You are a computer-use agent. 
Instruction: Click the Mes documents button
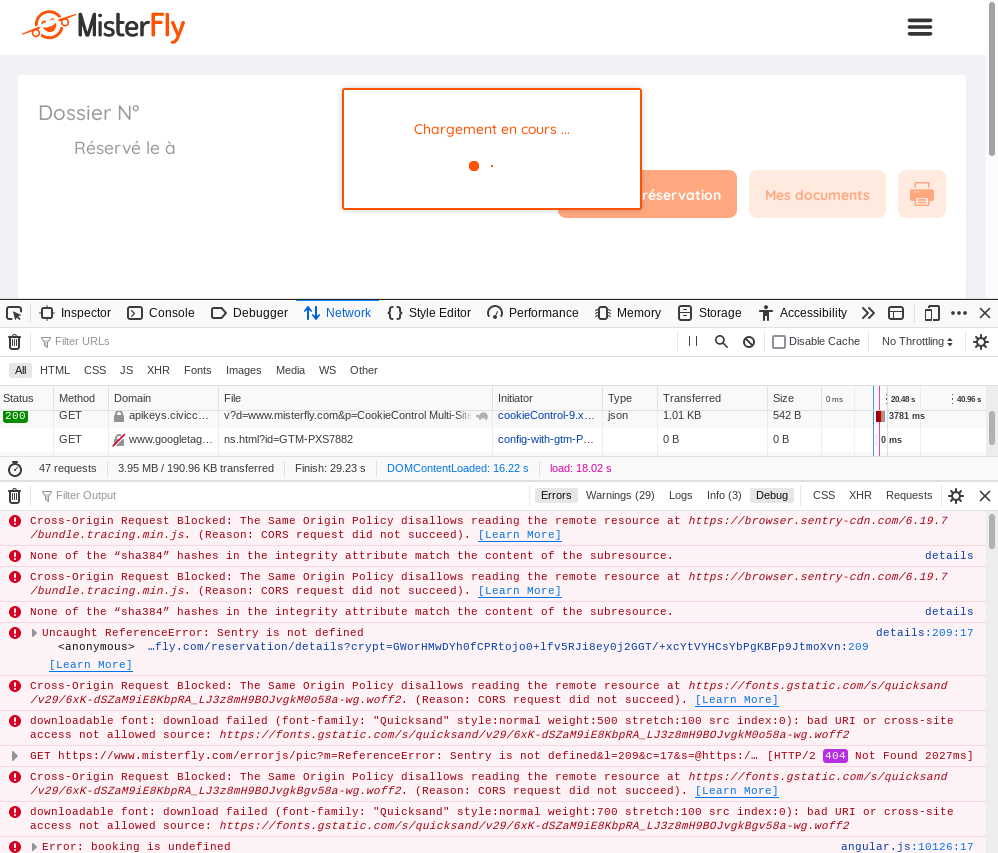point(817,194)
